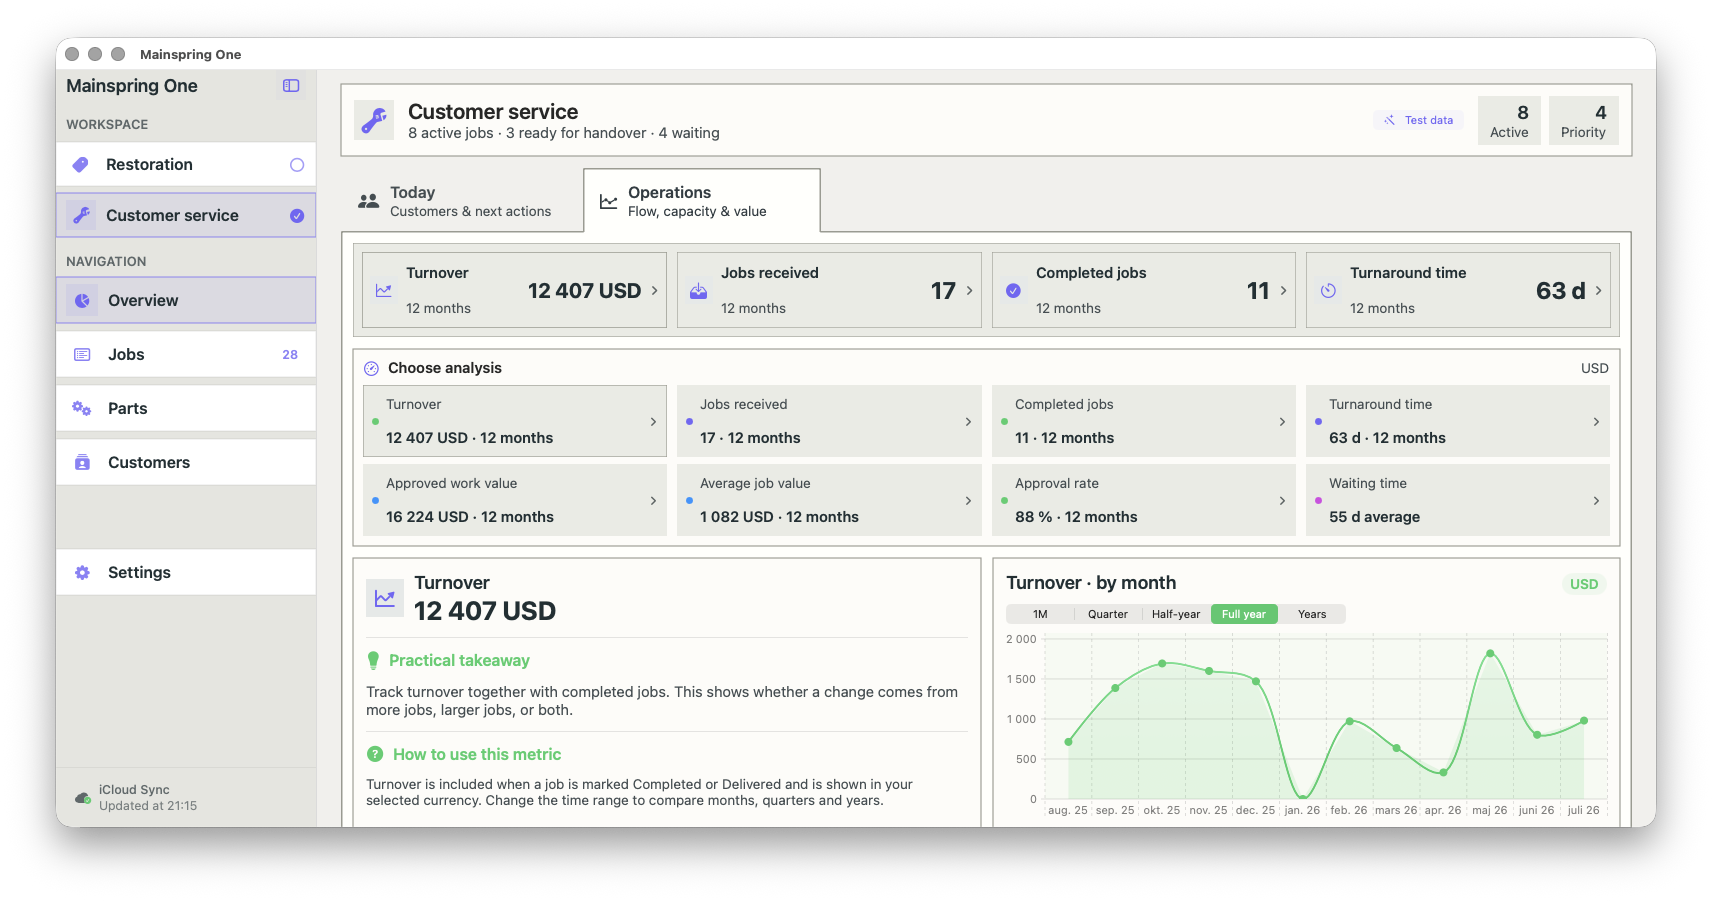Viewport: 1712px width, 901px height.
Task: Open Settings in the sidebar
Action: (x=186, y=572)
